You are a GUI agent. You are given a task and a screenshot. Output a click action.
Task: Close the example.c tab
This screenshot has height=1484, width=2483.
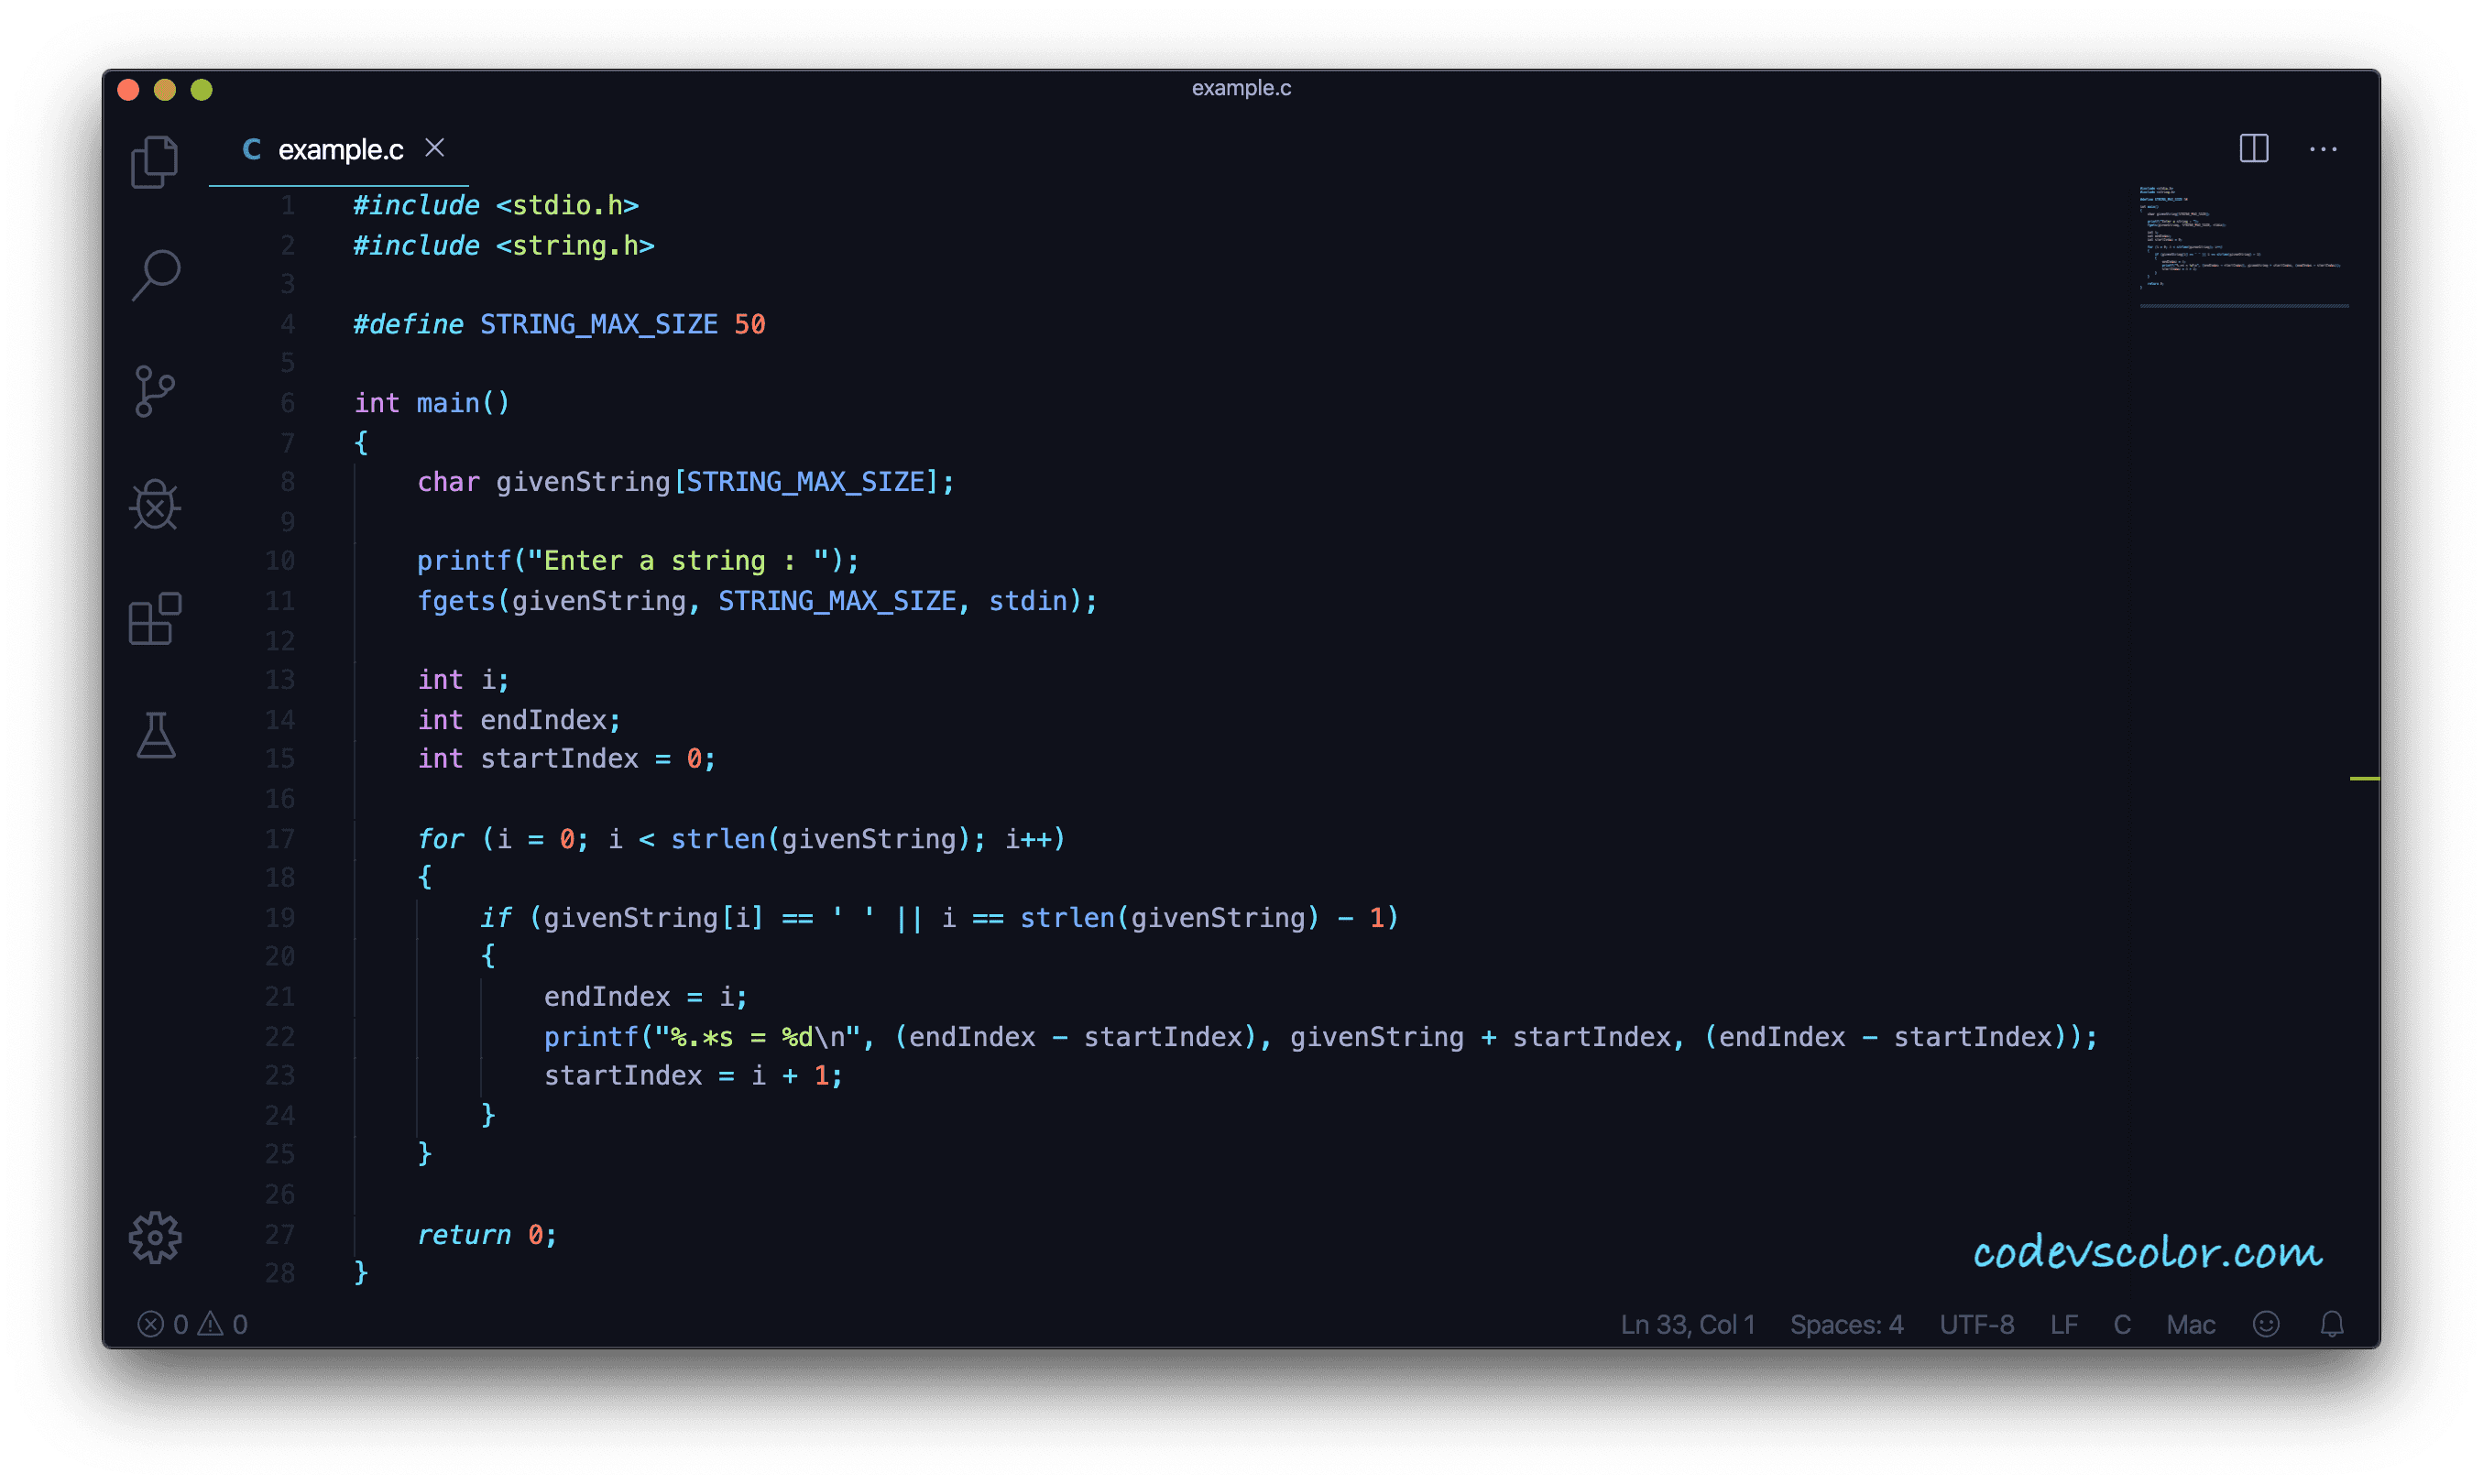434,148
